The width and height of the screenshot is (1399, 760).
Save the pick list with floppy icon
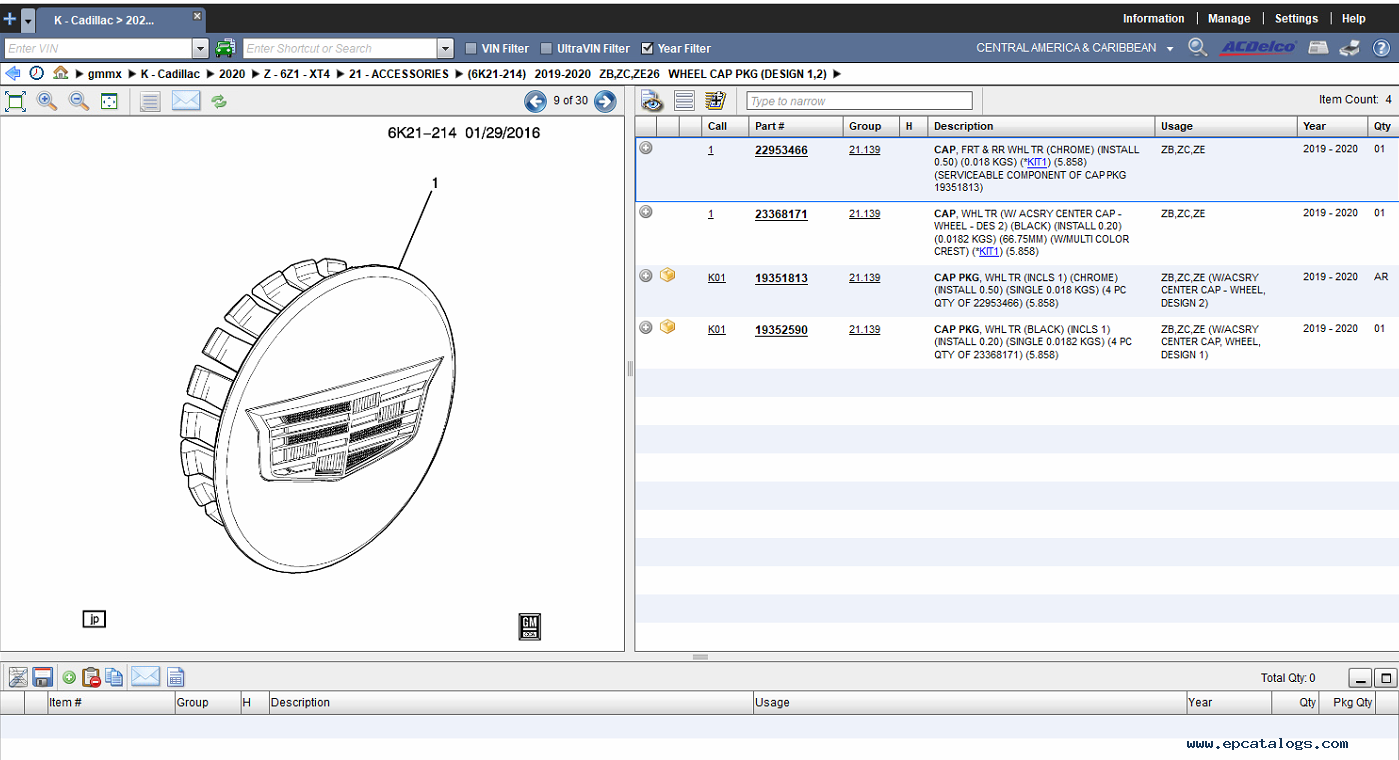point(43,677)
